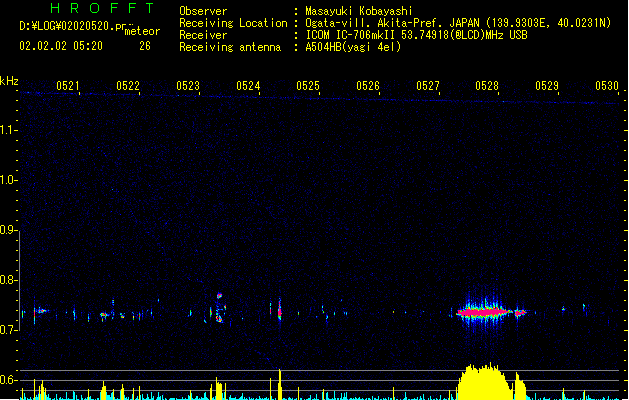Click the 0.7 kHz axis label

(x=8, y=330)
